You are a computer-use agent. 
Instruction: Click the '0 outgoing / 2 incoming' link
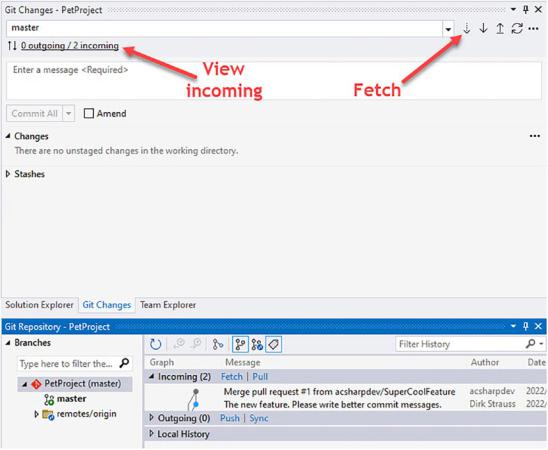click(x=70, y=46)
